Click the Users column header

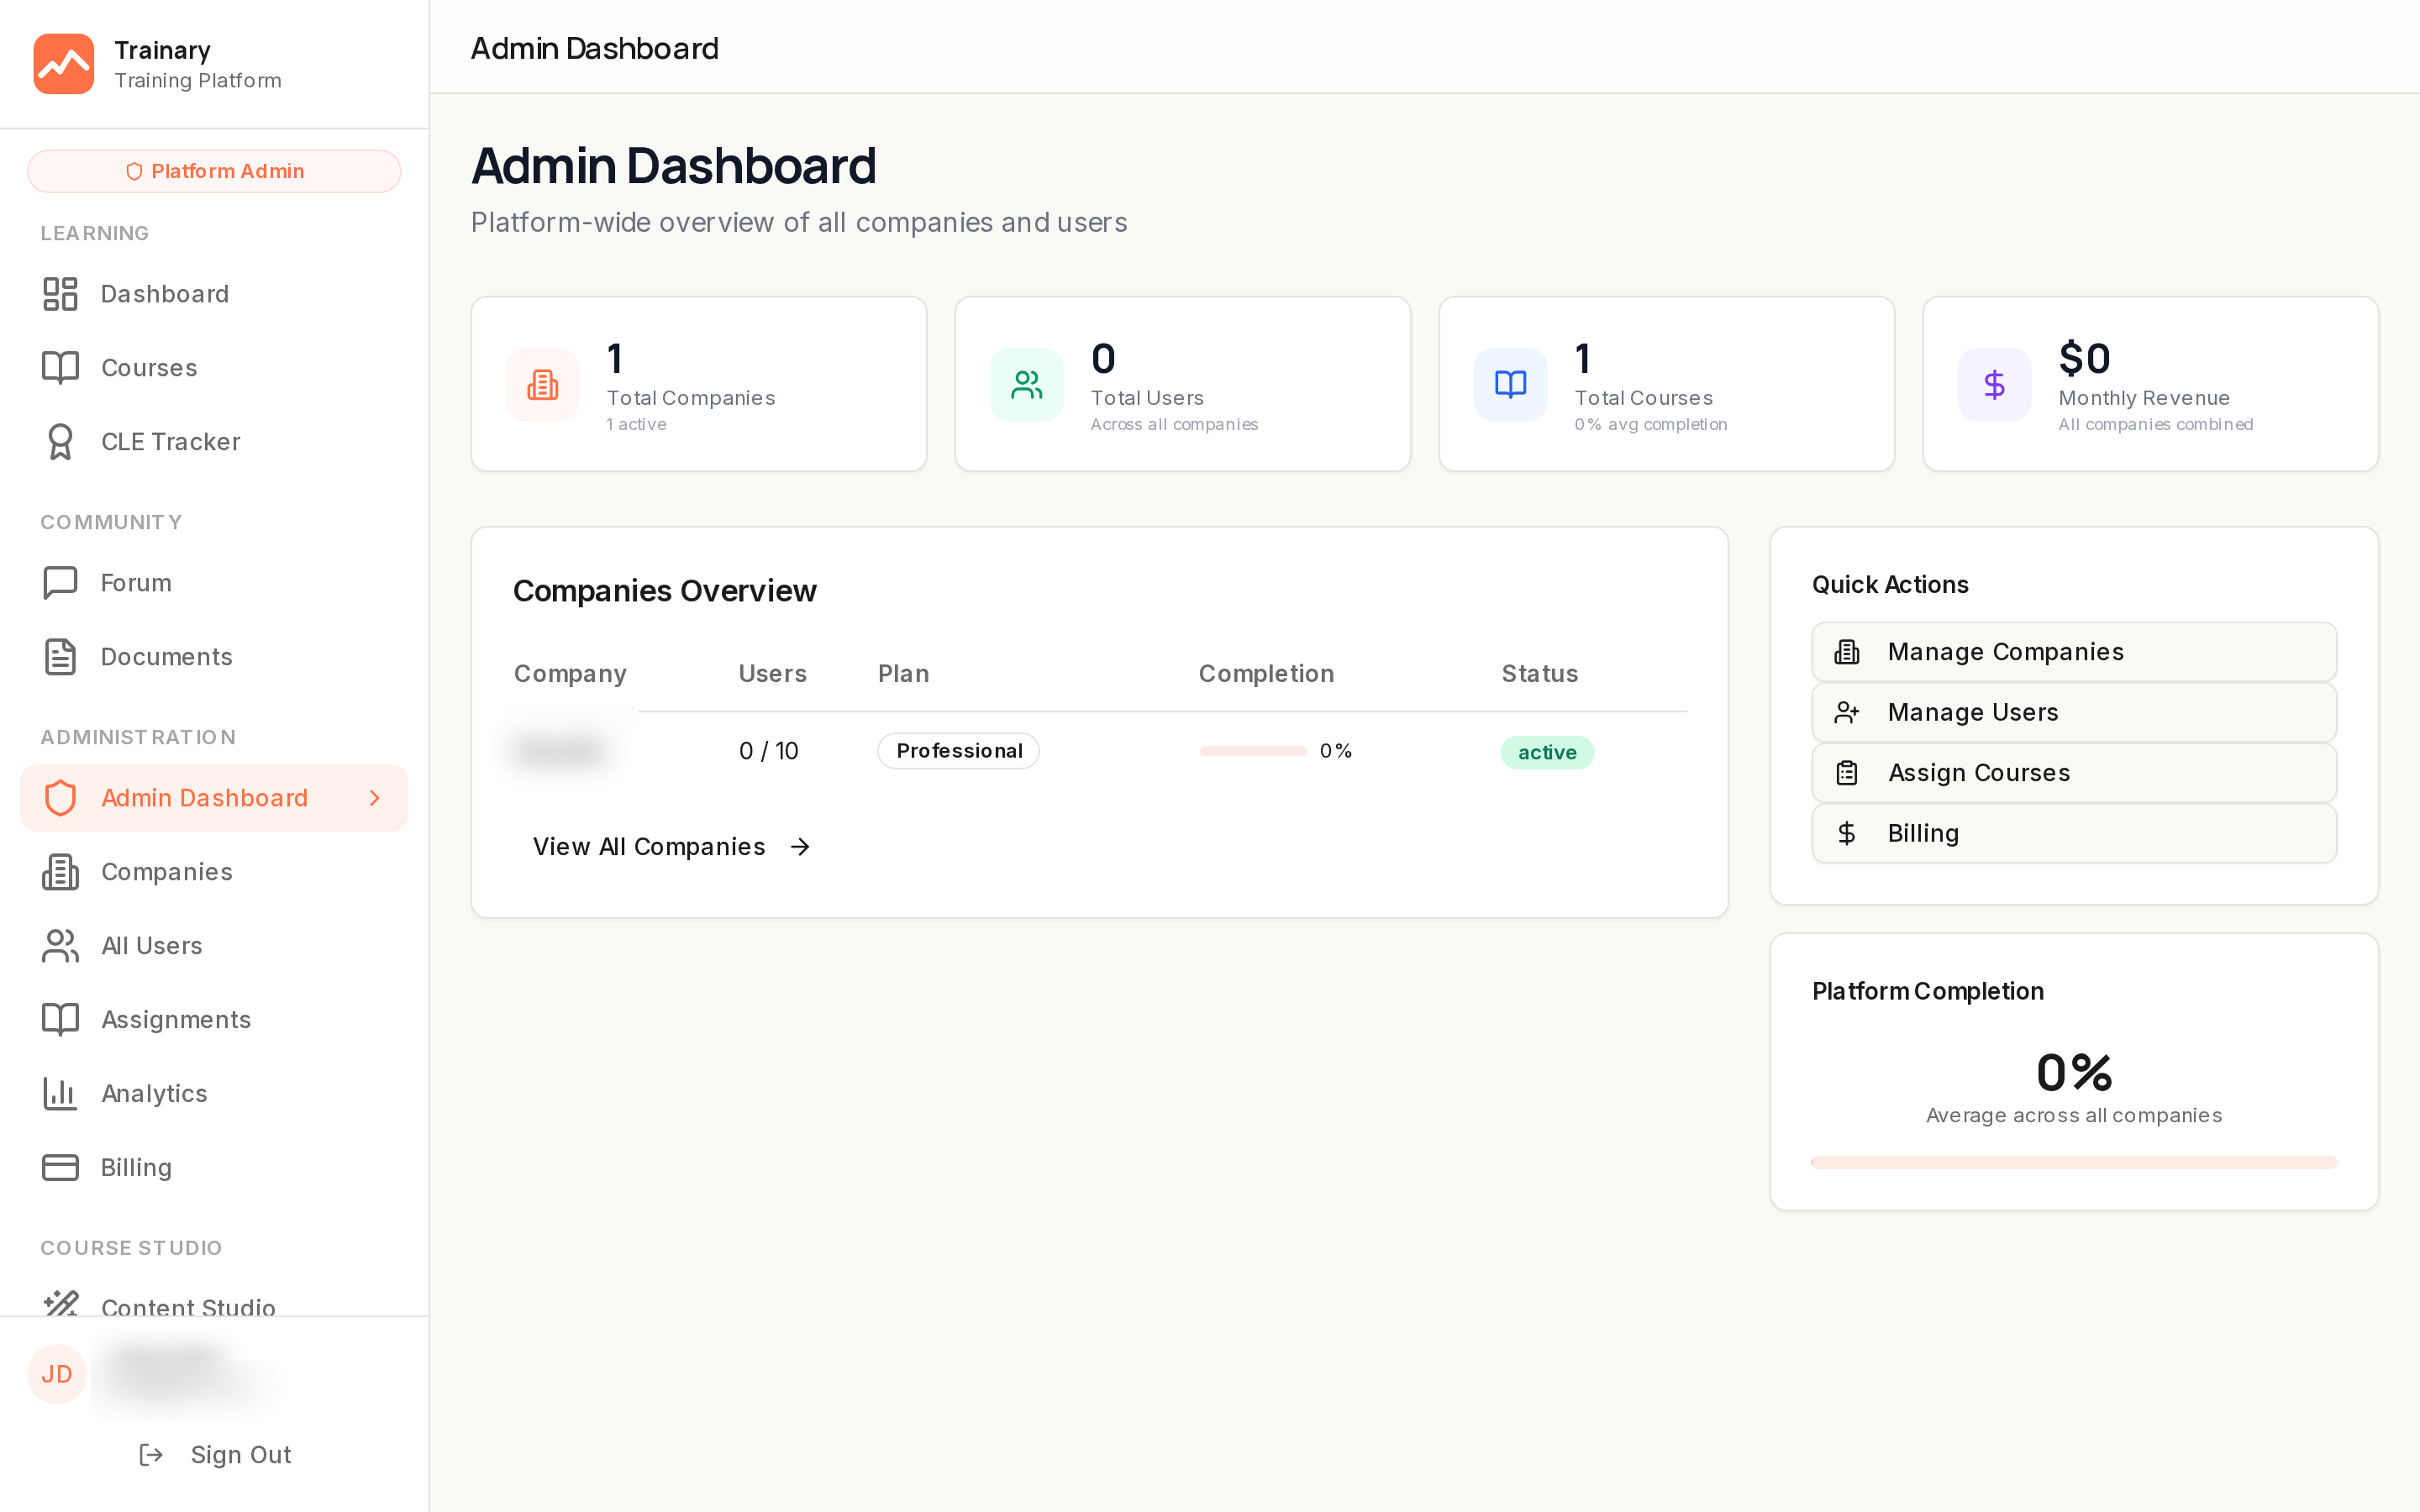[772, 674]
